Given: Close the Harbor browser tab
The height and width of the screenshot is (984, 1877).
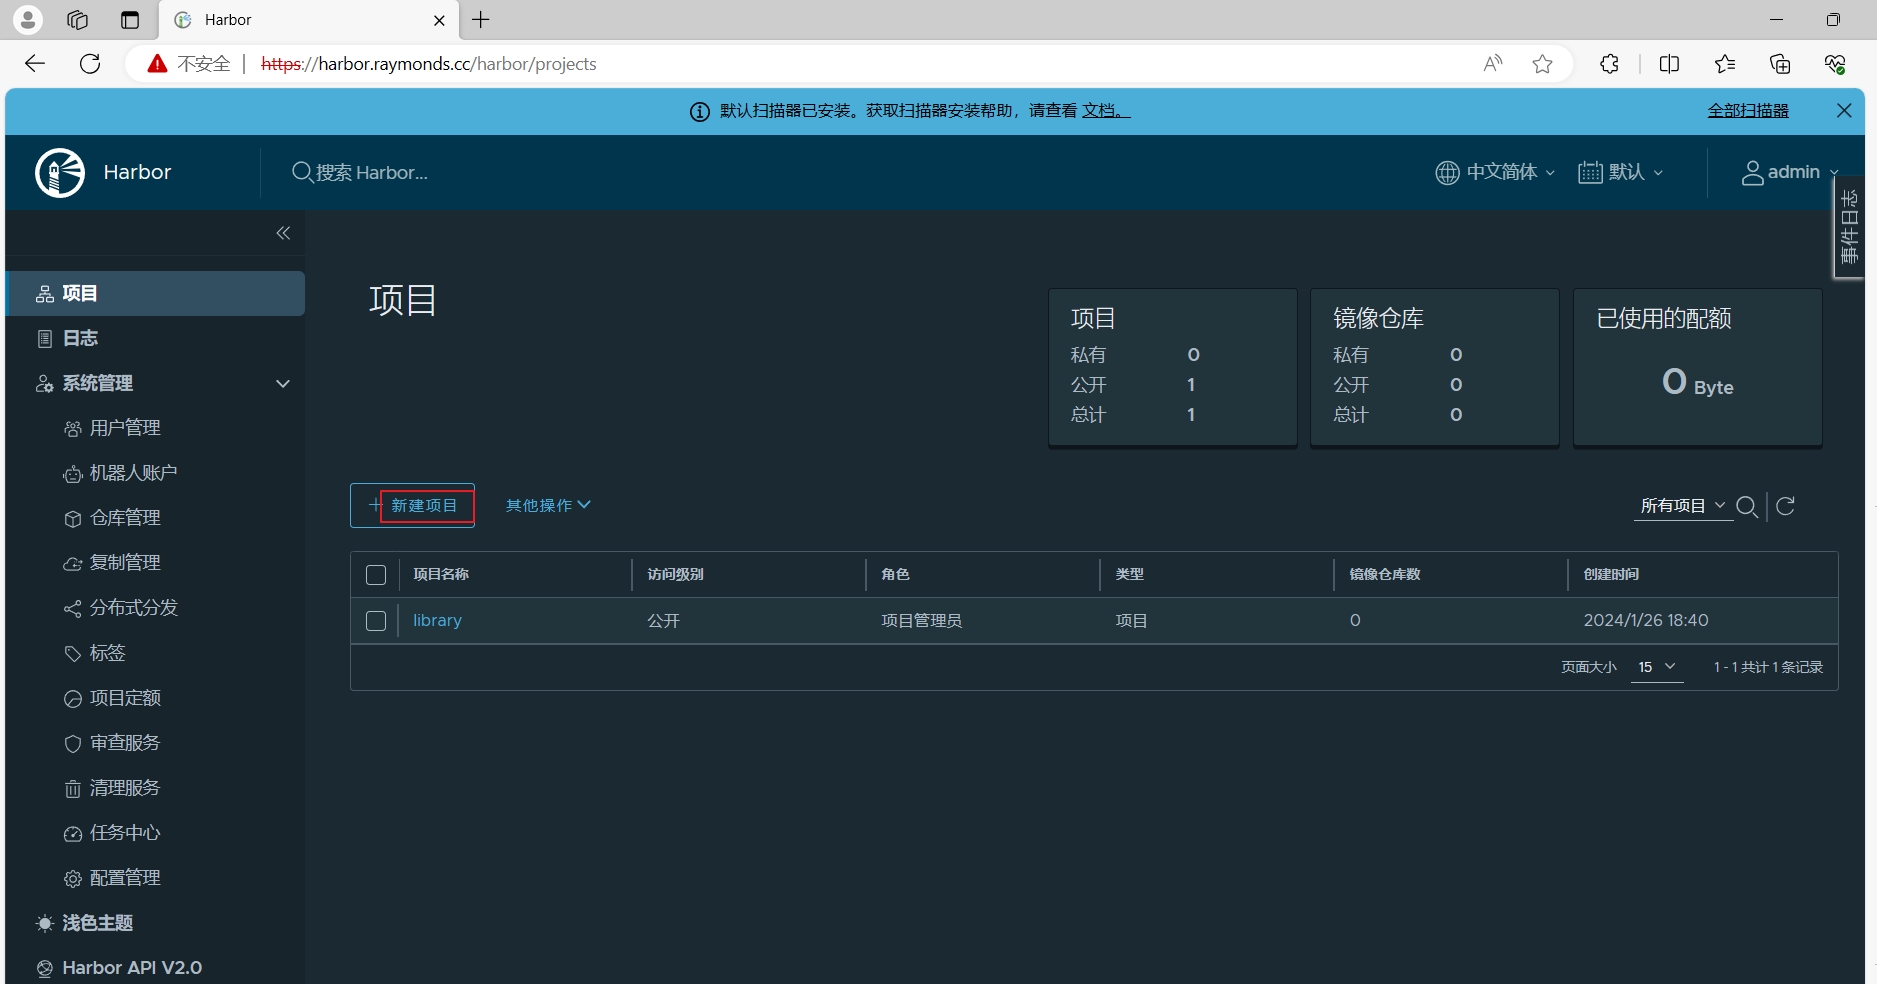Looking at the screenshot, I should pos(439,20).
